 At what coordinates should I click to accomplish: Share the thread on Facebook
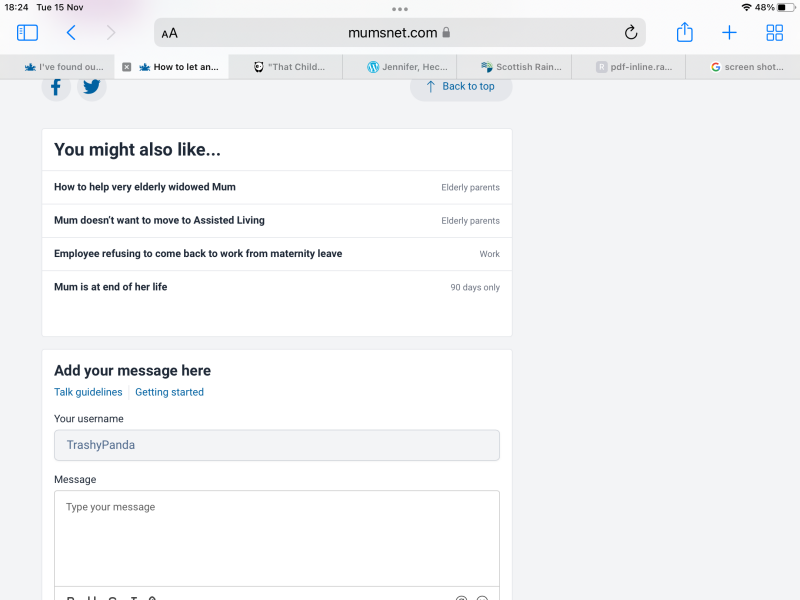tap(56, 86)
